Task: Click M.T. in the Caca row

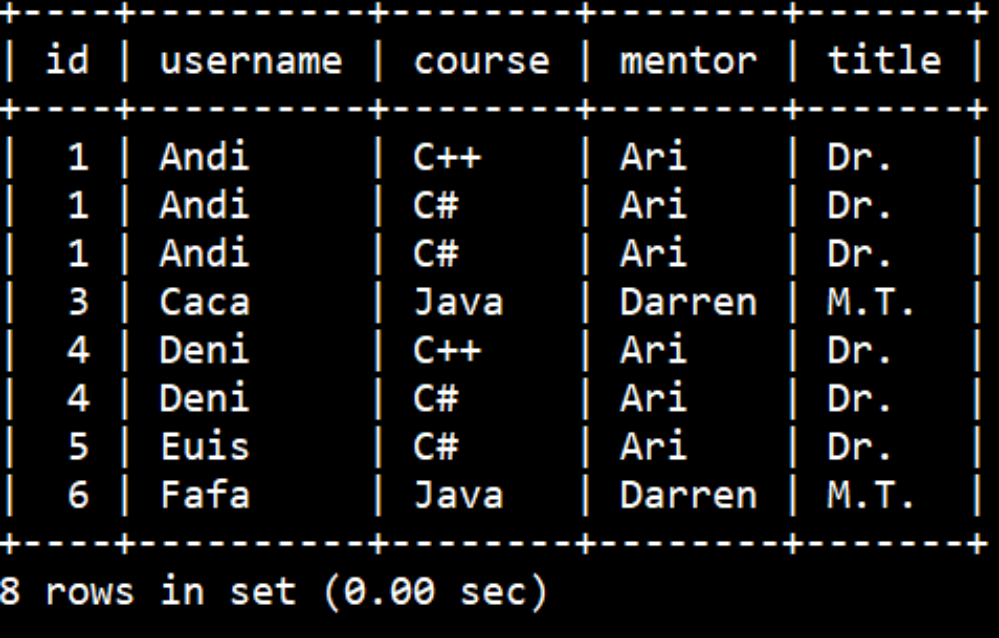Action: (870, 301)
